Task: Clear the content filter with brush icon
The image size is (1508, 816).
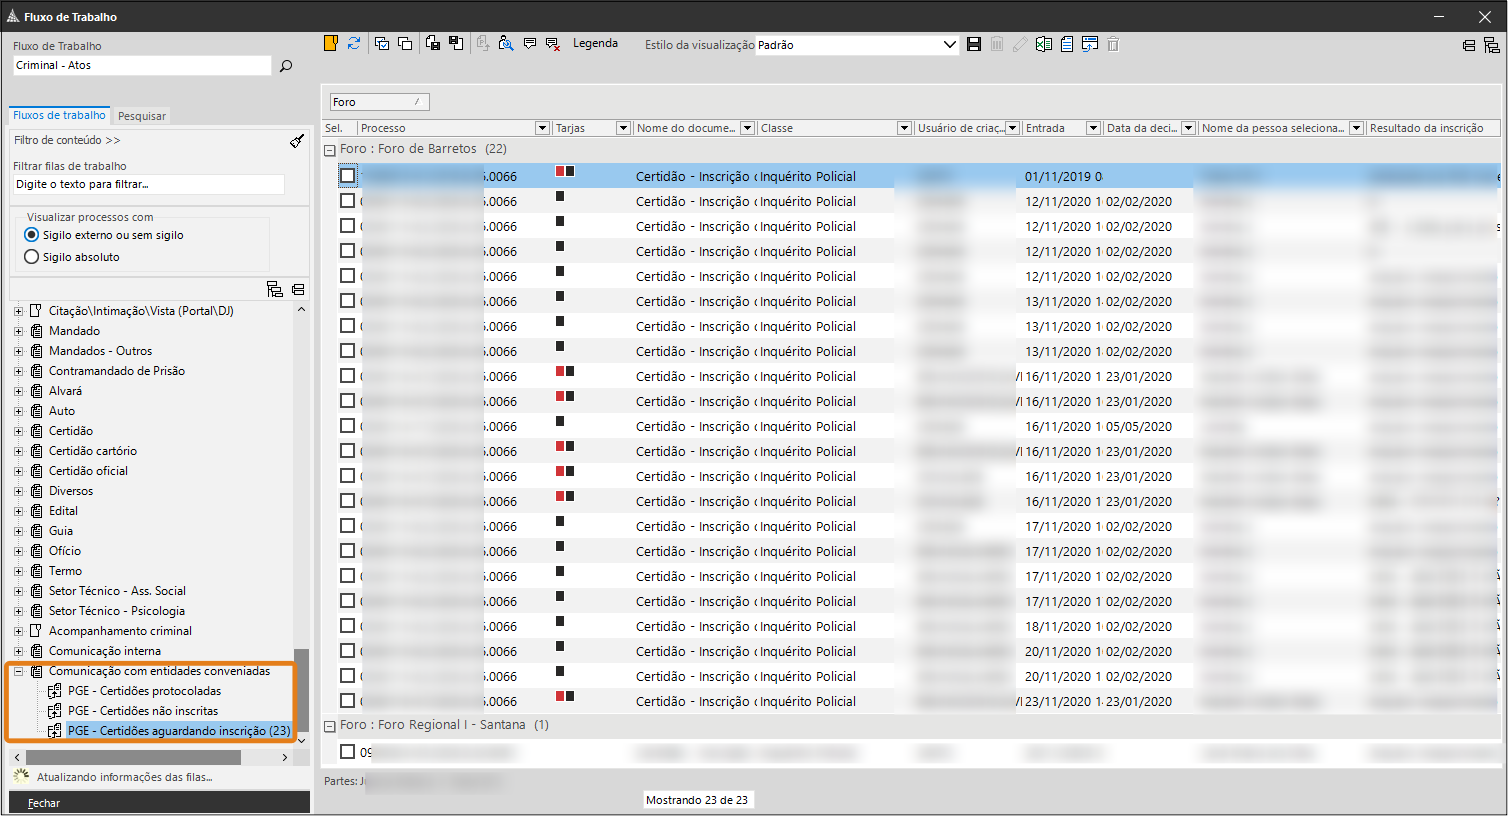Action: 297,141
